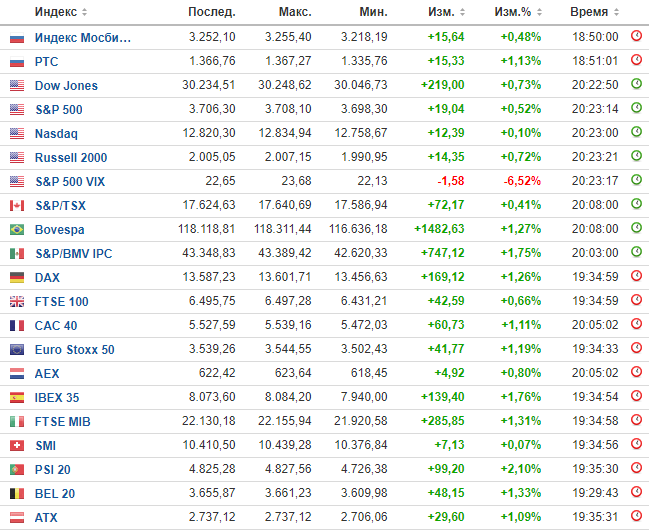The height and width of the screenshot is (531, 649).
Task: Sort table by Изм. column arrows
Action: [x=462, y=12]
